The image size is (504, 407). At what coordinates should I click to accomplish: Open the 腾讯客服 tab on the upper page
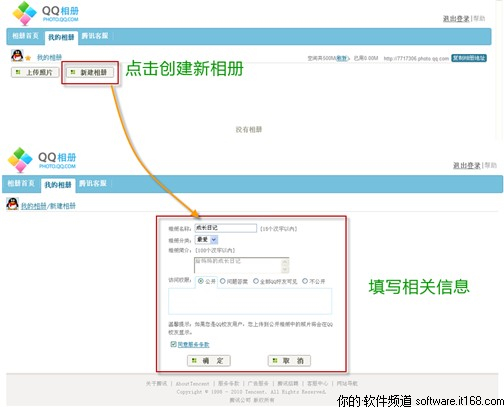click(95, 36)
